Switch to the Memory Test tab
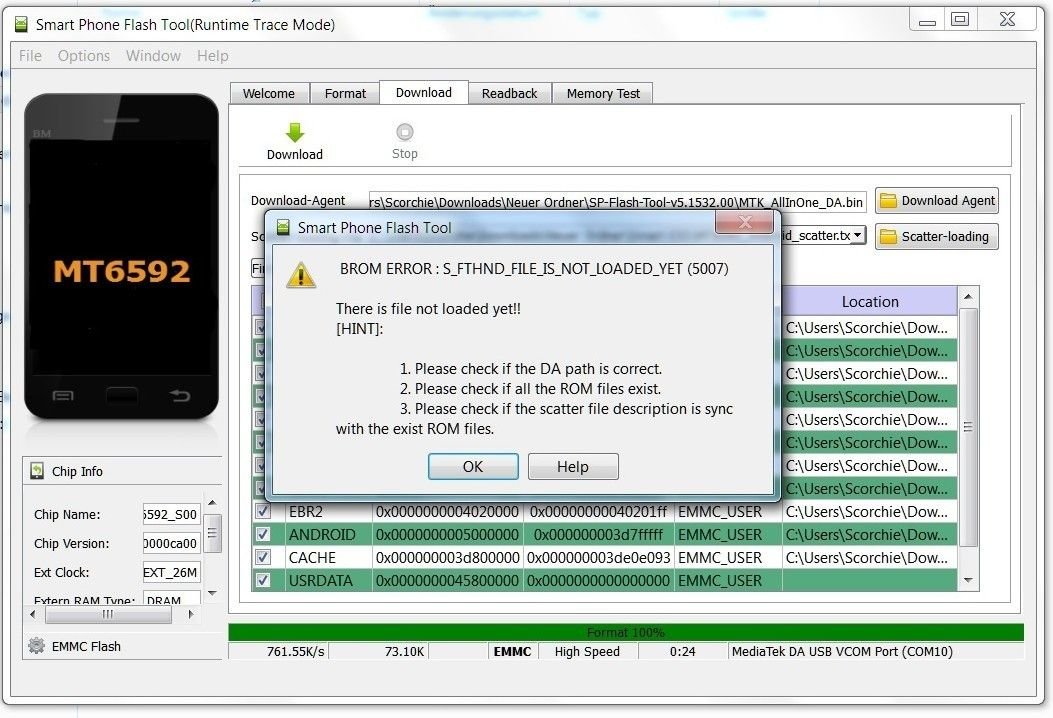The width and height of the screenshot is (1053, 718). pos(603,93)
